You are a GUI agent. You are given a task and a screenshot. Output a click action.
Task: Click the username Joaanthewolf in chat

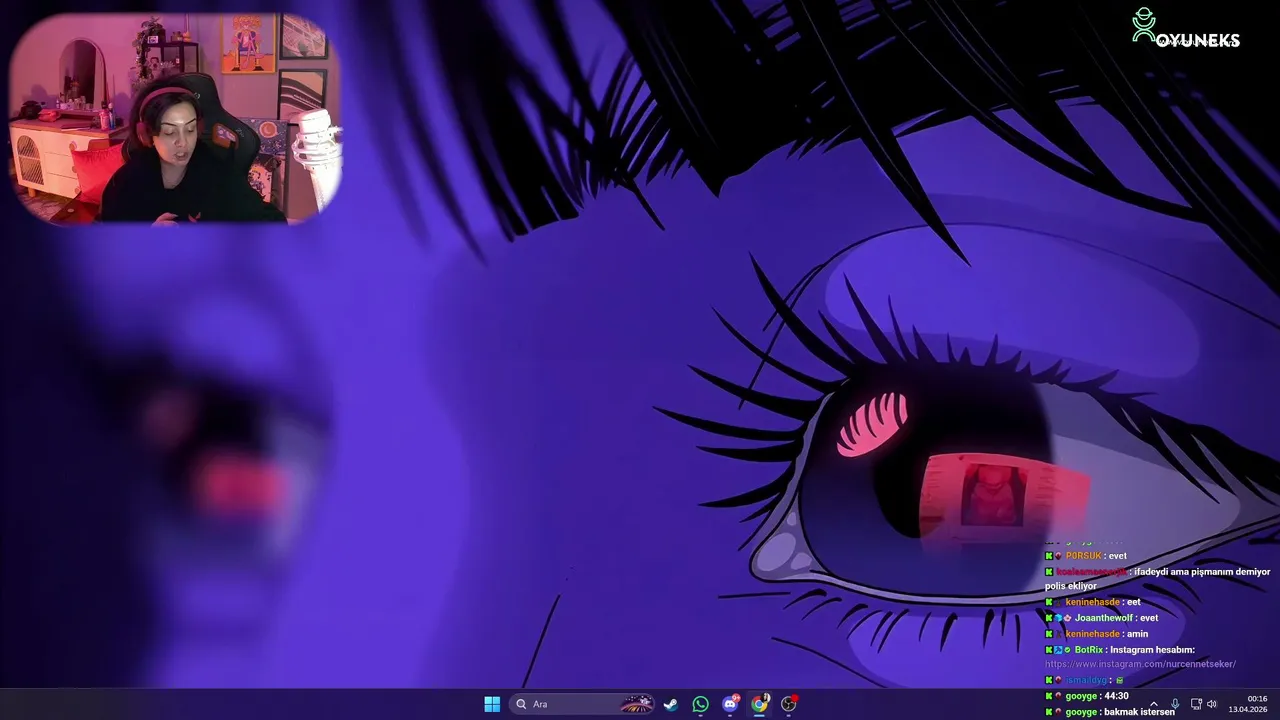click(x=1105, y=618)
